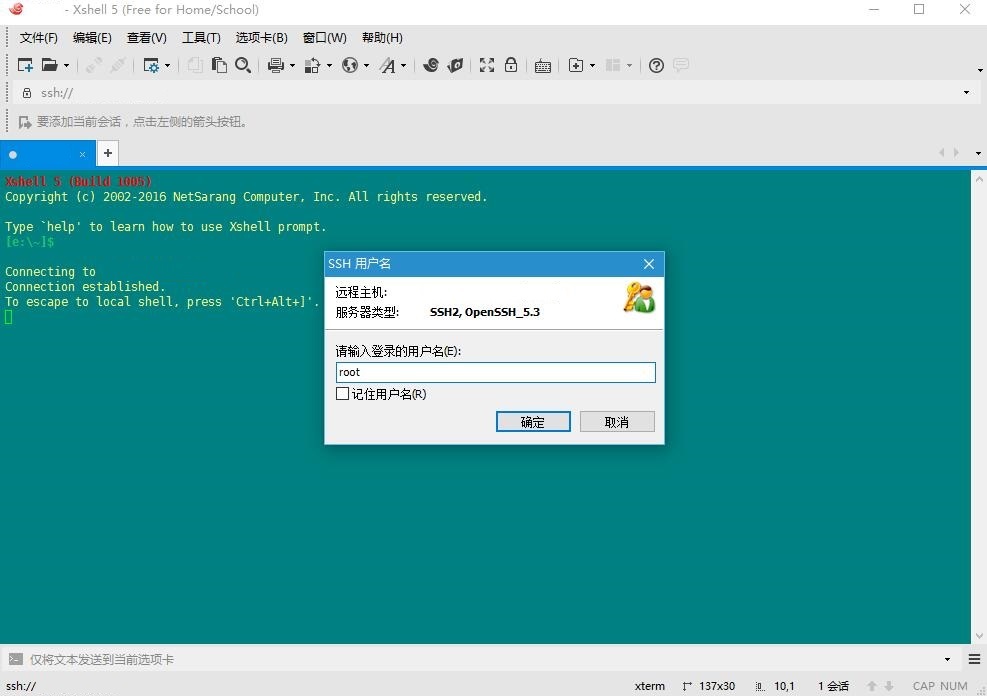Click the tab arrangement layout icon
987x696 pixels.
coord(612,65)
